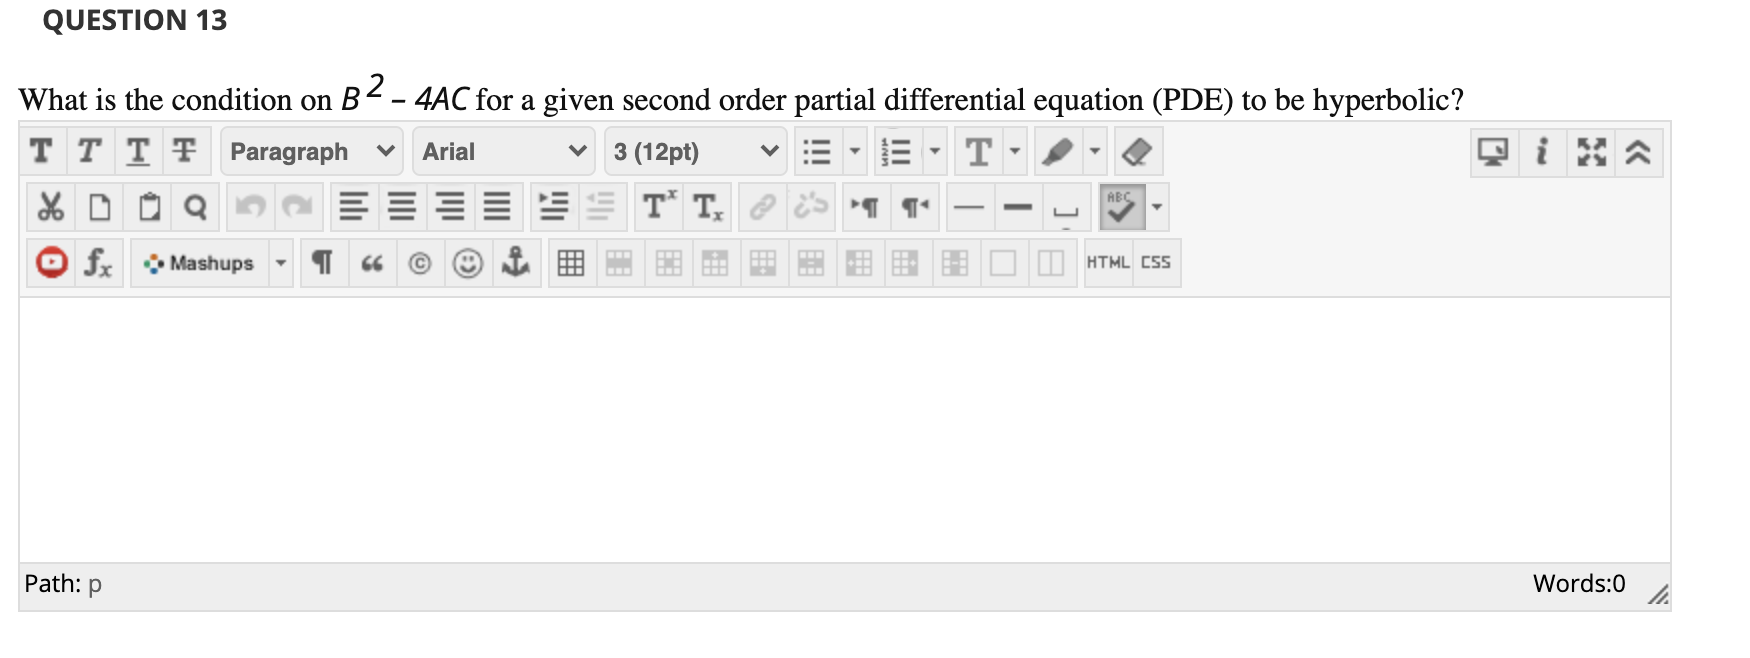The height and width of the screenshot is (658, 1750).
Task: Open the Arial font family dropdown
Action: 503,151
